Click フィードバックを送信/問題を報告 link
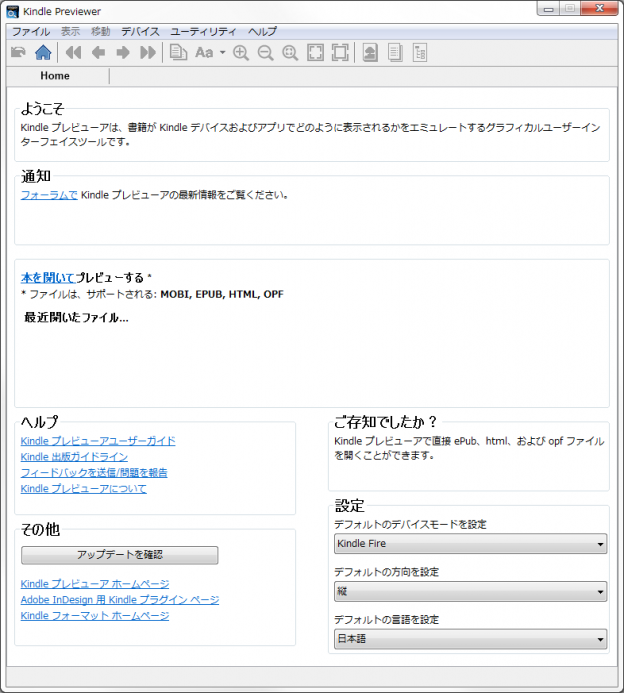 click(x=94, y=472)
